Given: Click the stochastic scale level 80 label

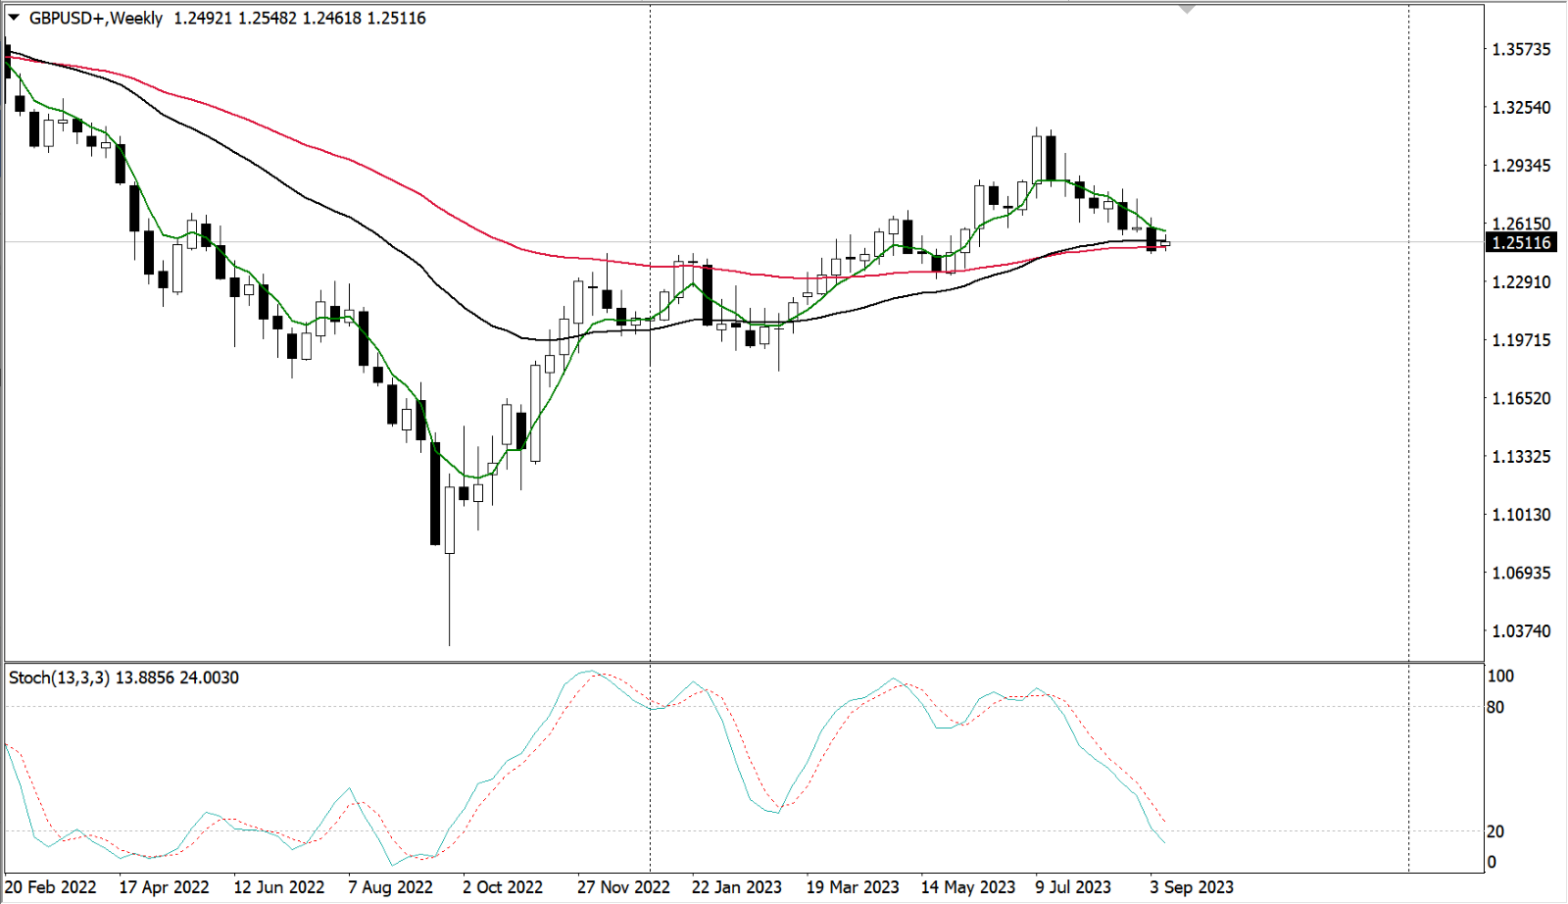Looking at the screenshot, I should tap(1496, 708).
